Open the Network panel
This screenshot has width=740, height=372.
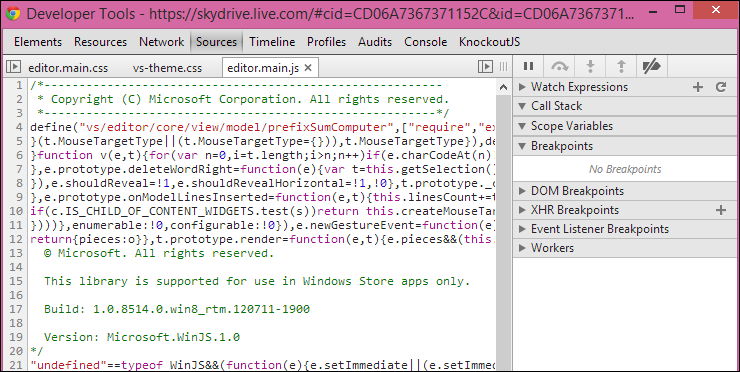[161, 42]
